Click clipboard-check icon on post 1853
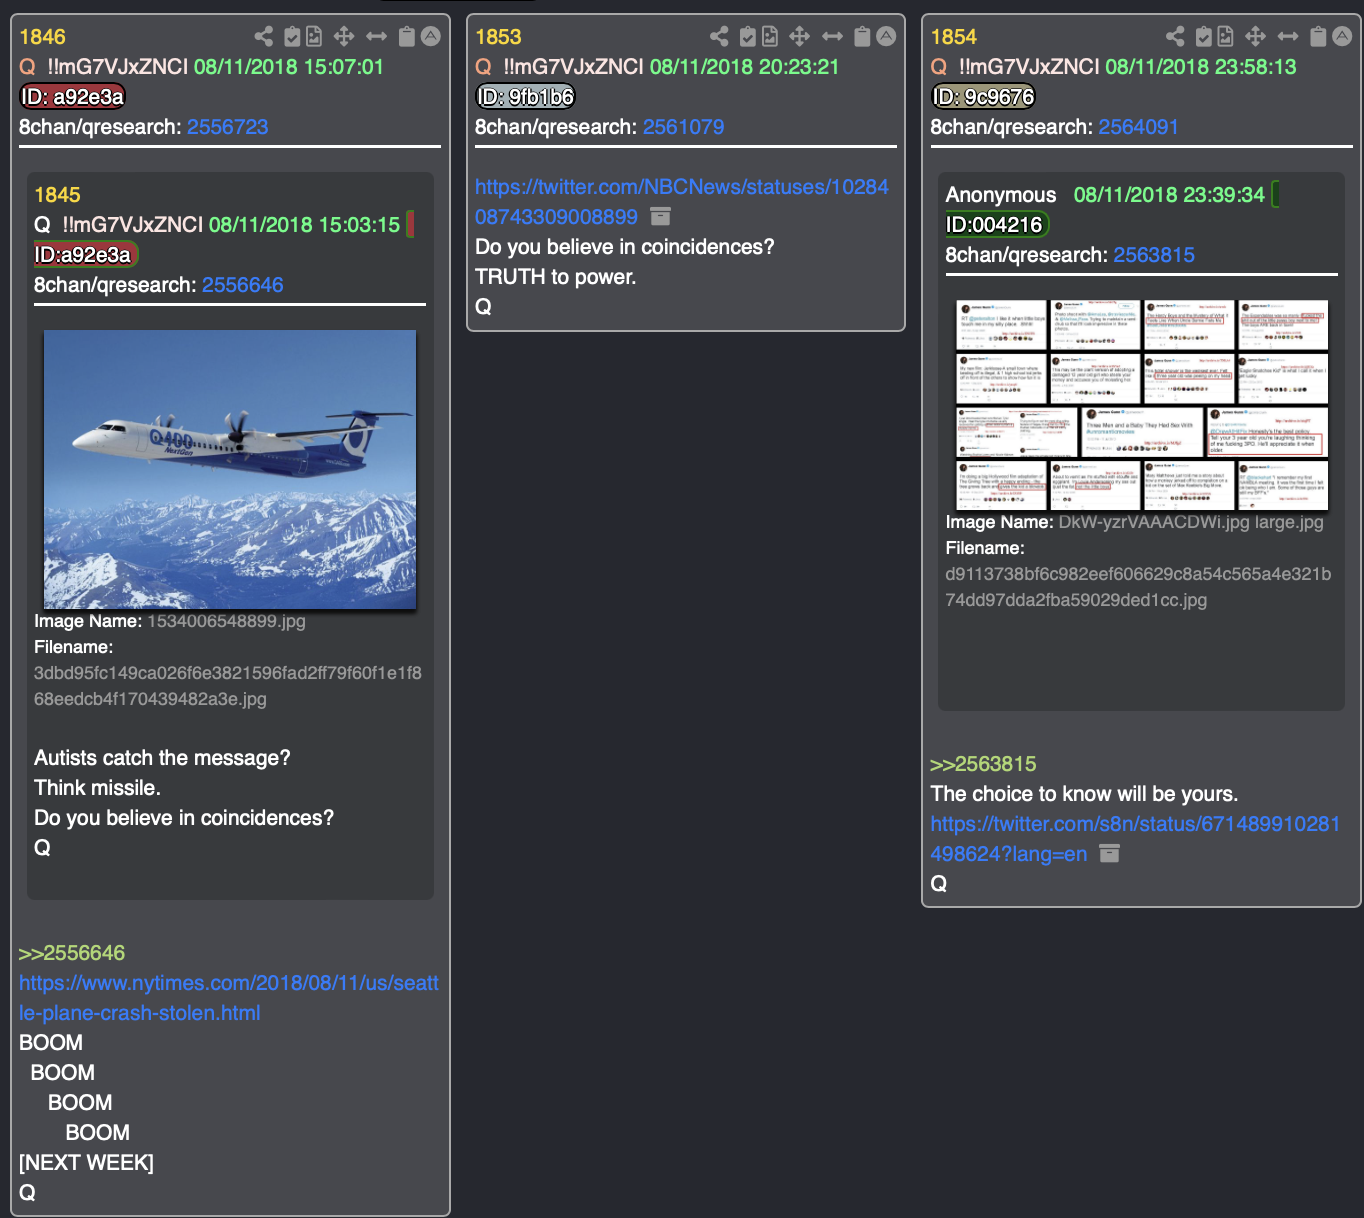The image size is (1364, 1218). (x=748, y=37)
